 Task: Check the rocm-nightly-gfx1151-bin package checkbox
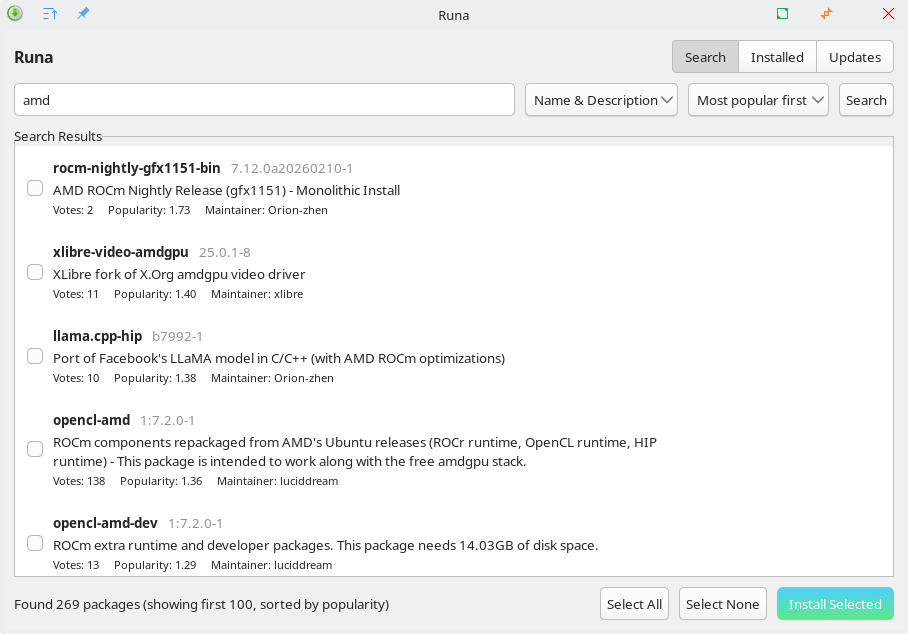coord(35,188)
